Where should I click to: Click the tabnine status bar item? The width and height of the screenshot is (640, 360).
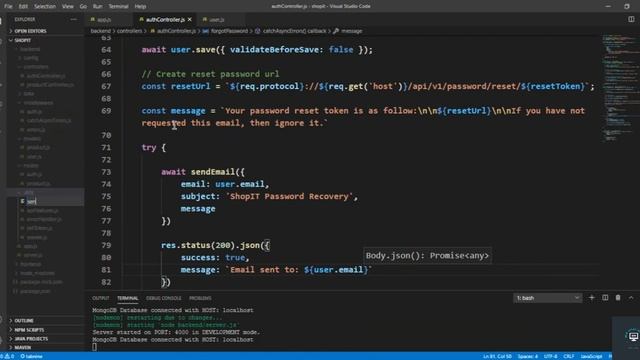[31, 356]
